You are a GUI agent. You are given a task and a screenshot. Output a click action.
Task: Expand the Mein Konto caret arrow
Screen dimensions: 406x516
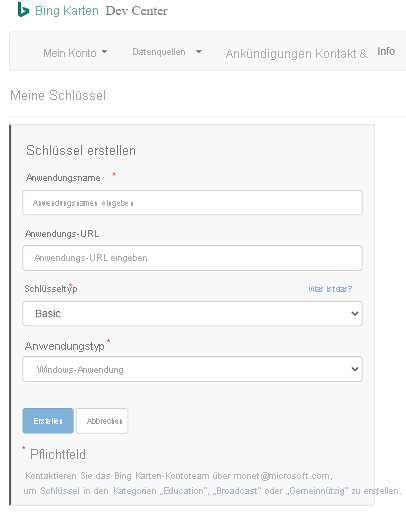click(104, 52)
